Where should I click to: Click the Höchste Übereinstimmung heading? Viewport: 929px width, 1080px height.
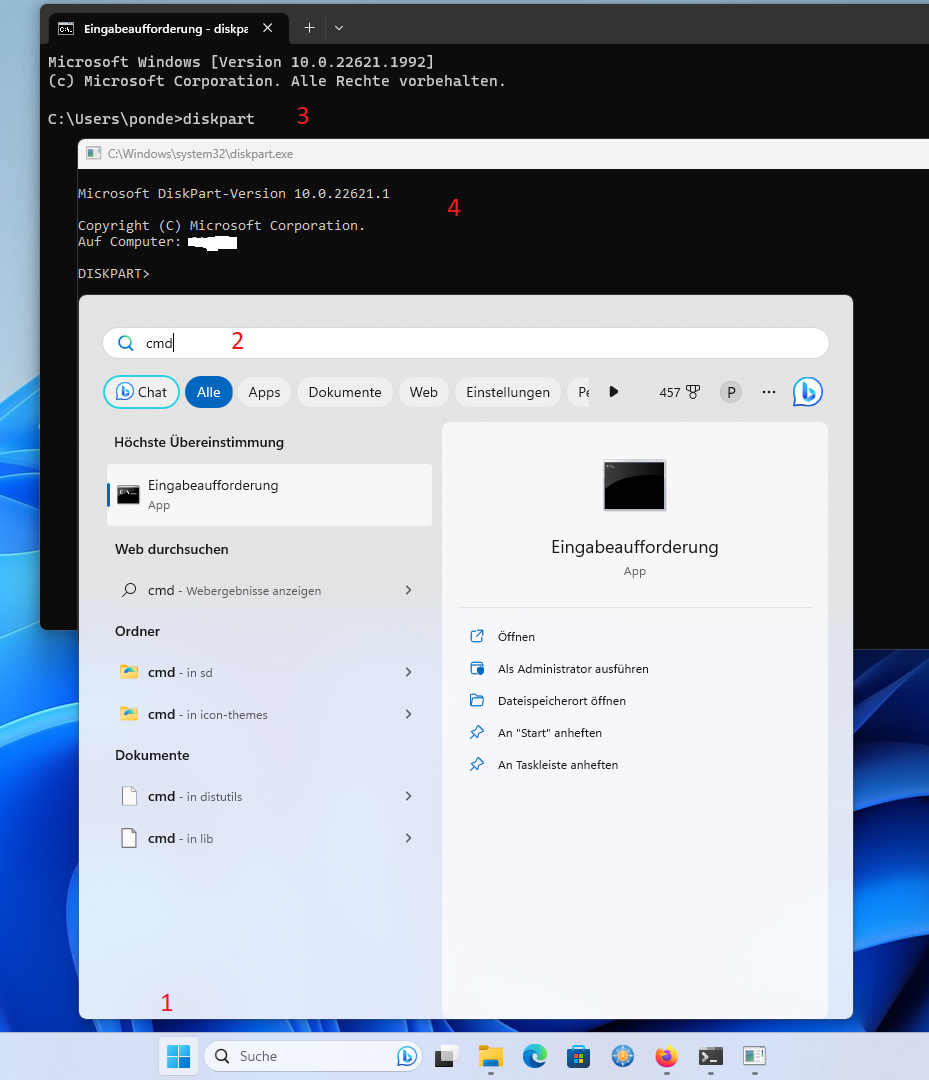[x=199, y=442]
